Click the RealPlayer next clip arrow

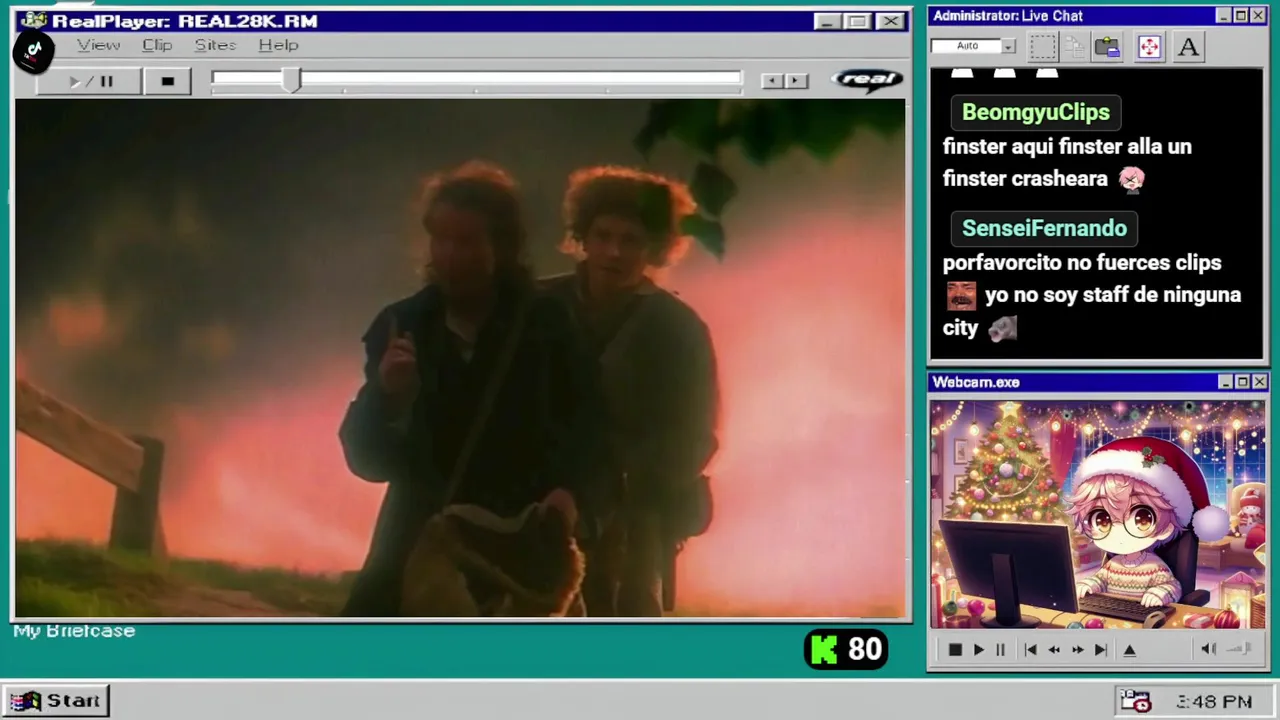tap(796, 81)
